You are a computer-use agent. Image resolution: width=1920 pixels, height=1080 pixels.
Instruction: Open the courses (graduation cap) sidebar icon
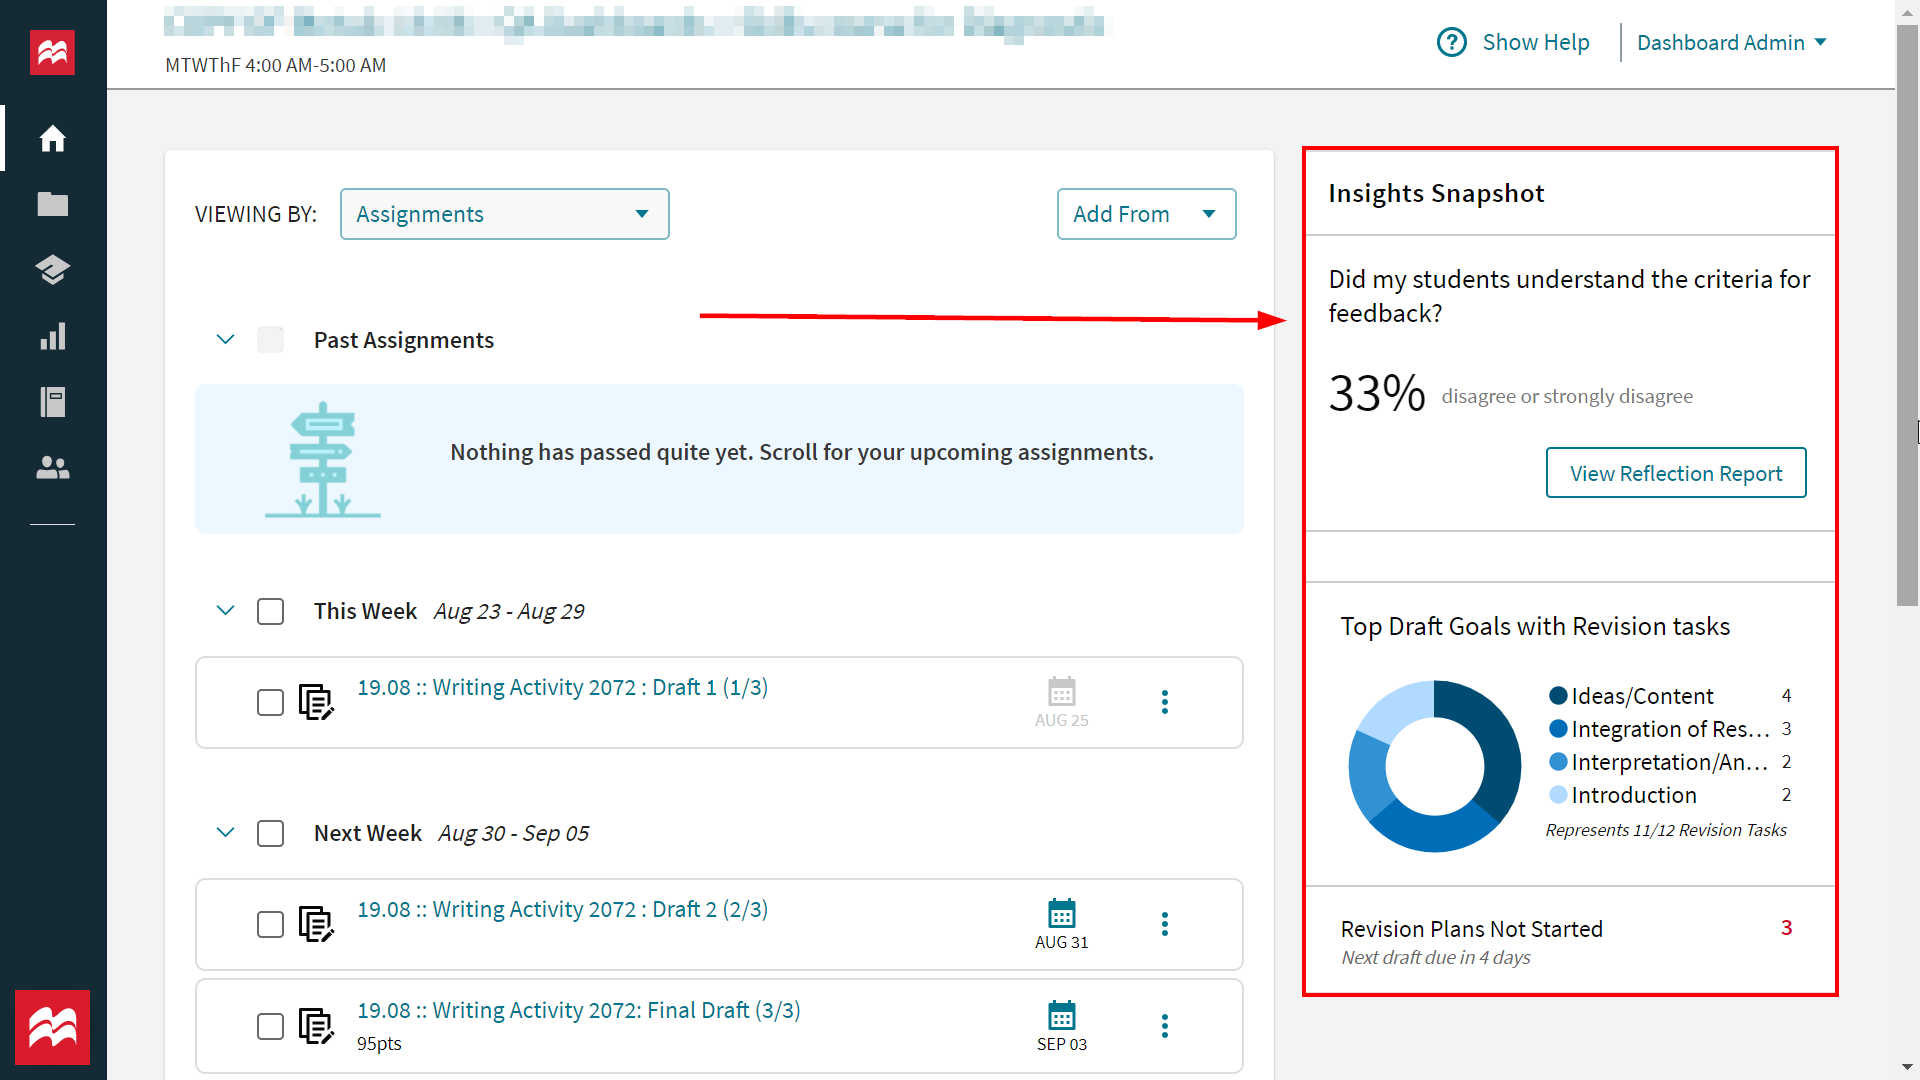tap(52, 270)
